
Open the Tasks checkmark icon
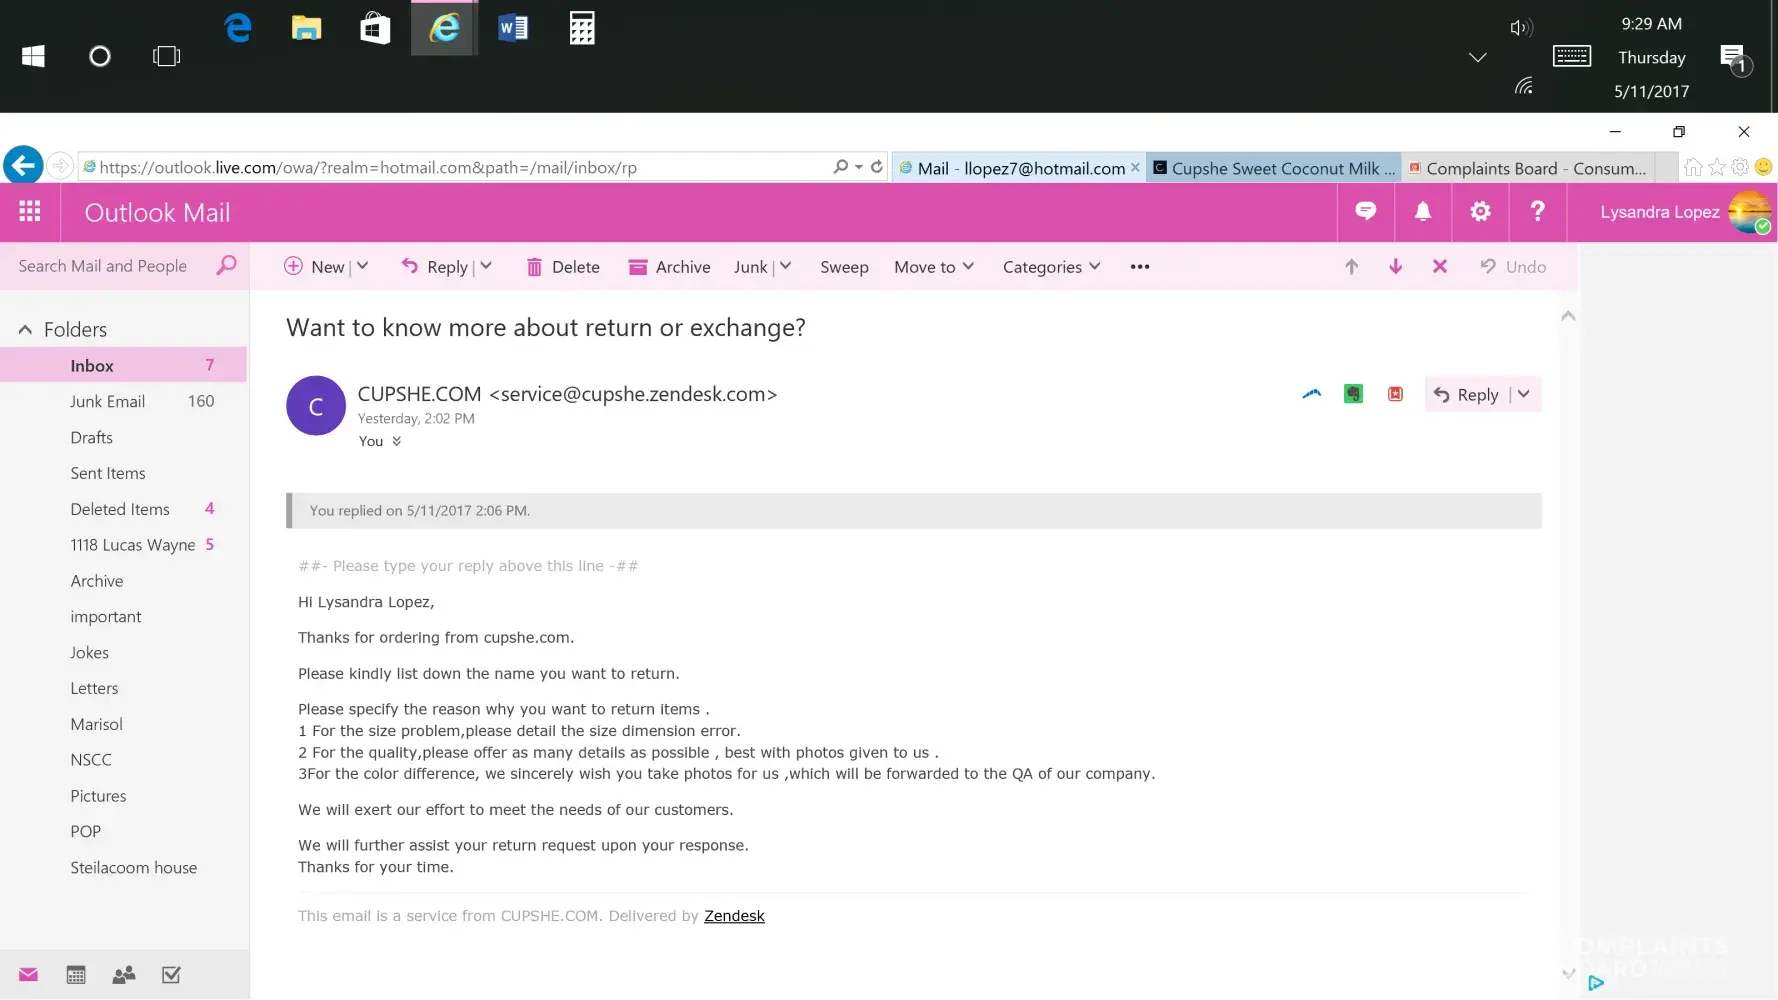coord(171,975)
